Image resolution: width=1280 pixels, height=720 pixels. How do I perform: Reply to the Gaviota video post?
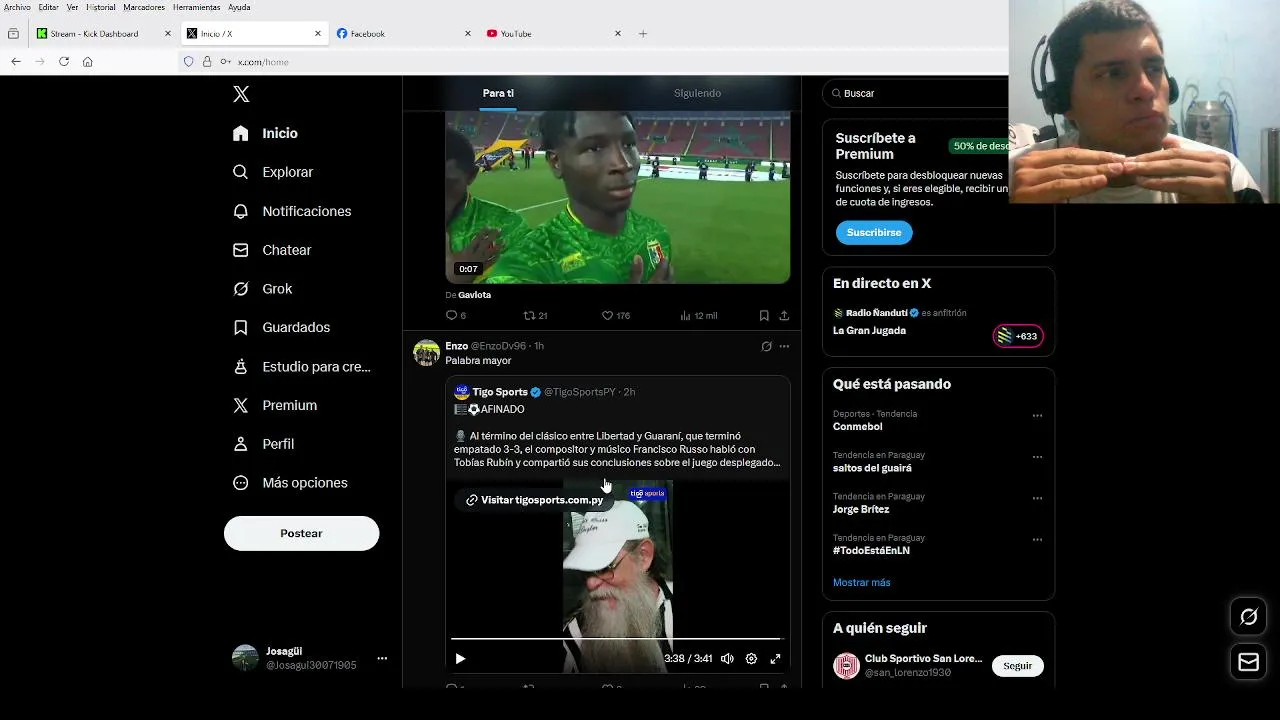(x=456, y=315)
